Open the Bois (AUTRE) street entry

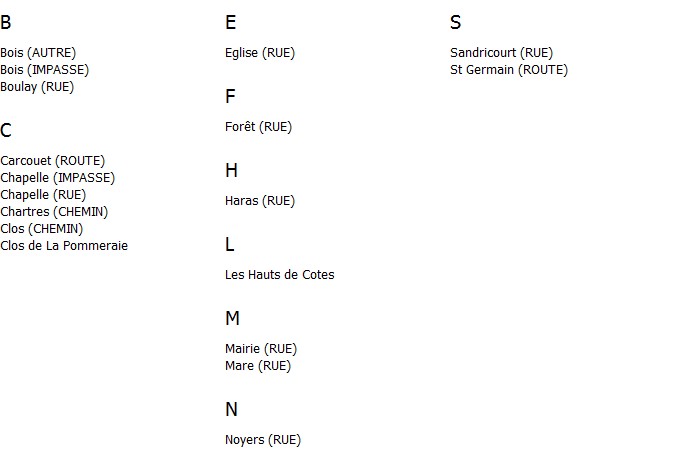(x=38, y=53)
